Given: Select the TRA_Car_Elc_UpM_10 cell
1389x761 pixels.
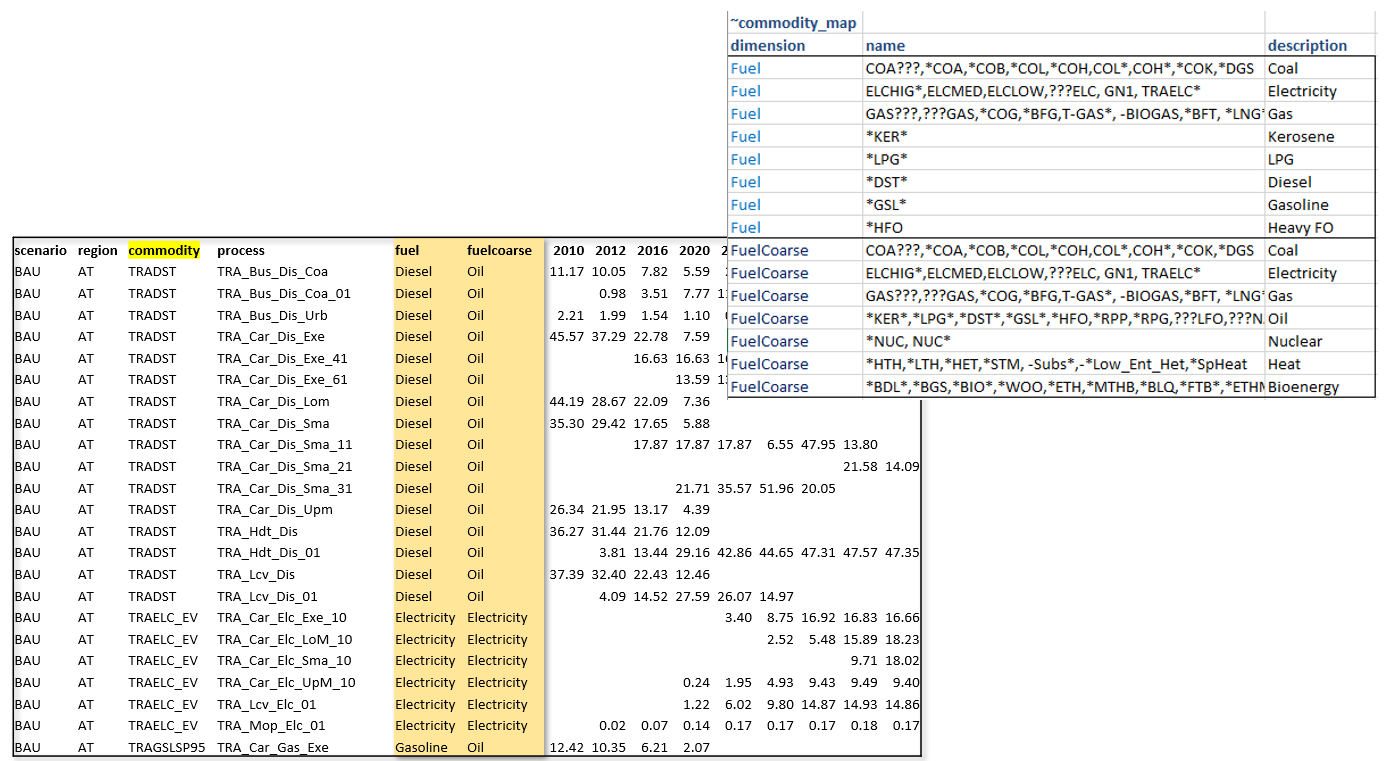Looking at the screenshot, I should click(x=286, y=682).
